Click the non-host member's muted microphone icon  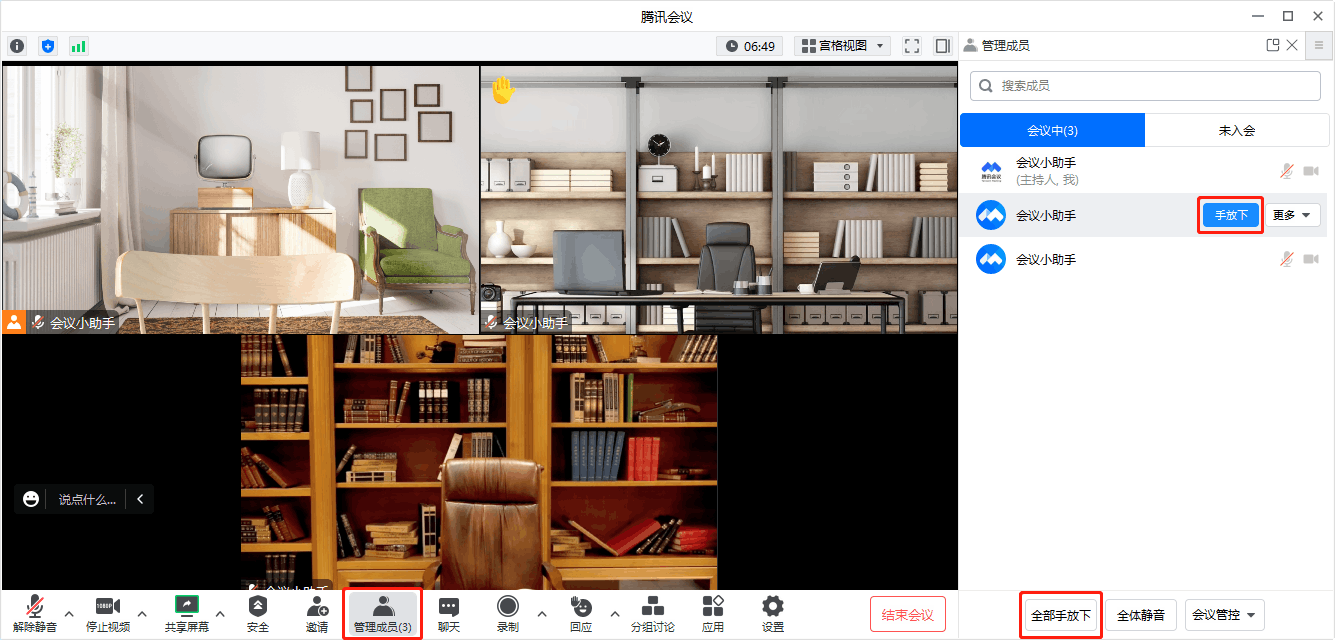[x=1287, y=259]
